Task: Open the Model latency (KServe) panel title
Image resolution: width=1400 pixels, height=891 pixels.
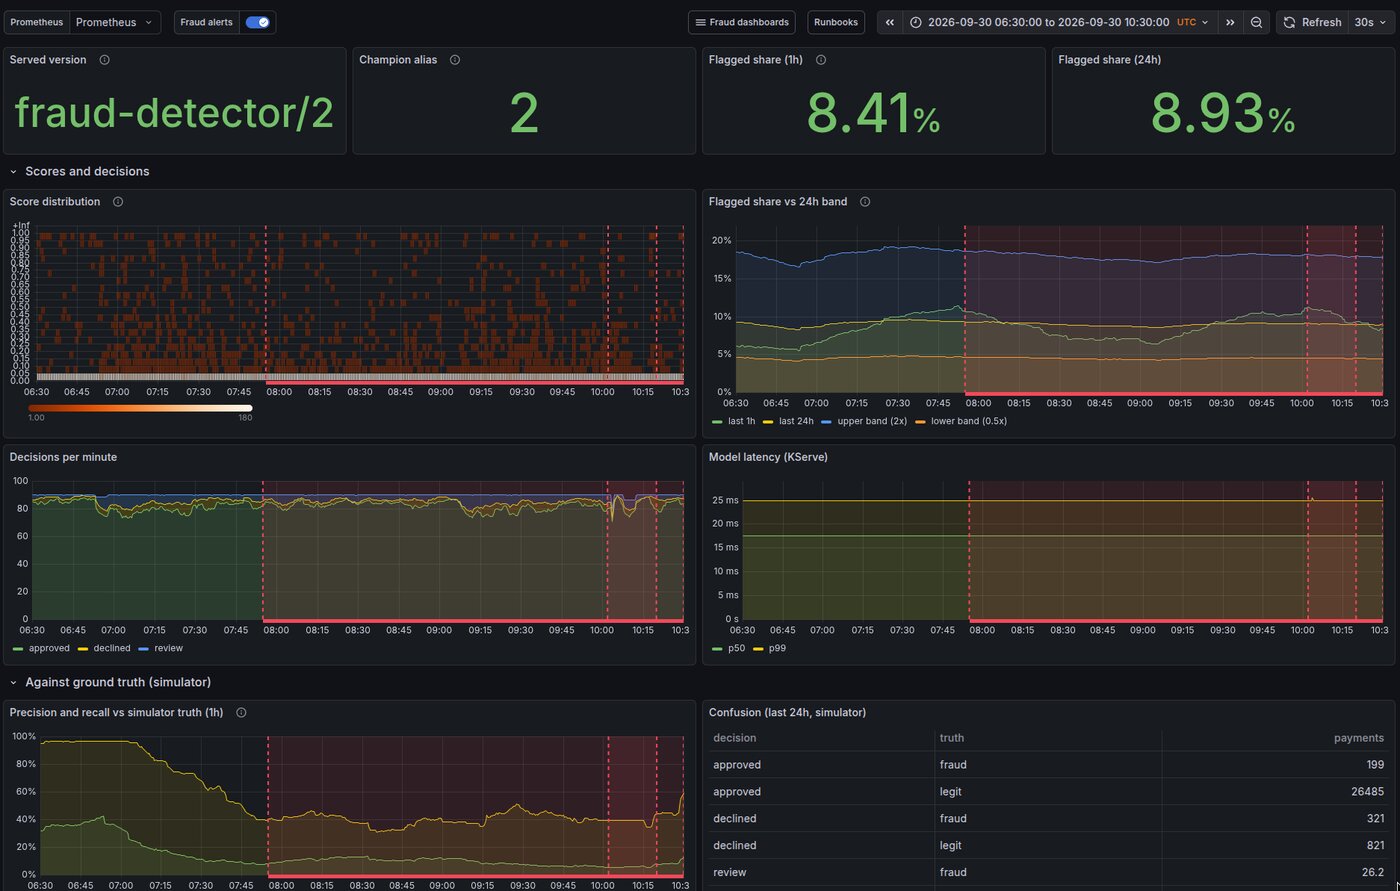Action: (769, 457)
